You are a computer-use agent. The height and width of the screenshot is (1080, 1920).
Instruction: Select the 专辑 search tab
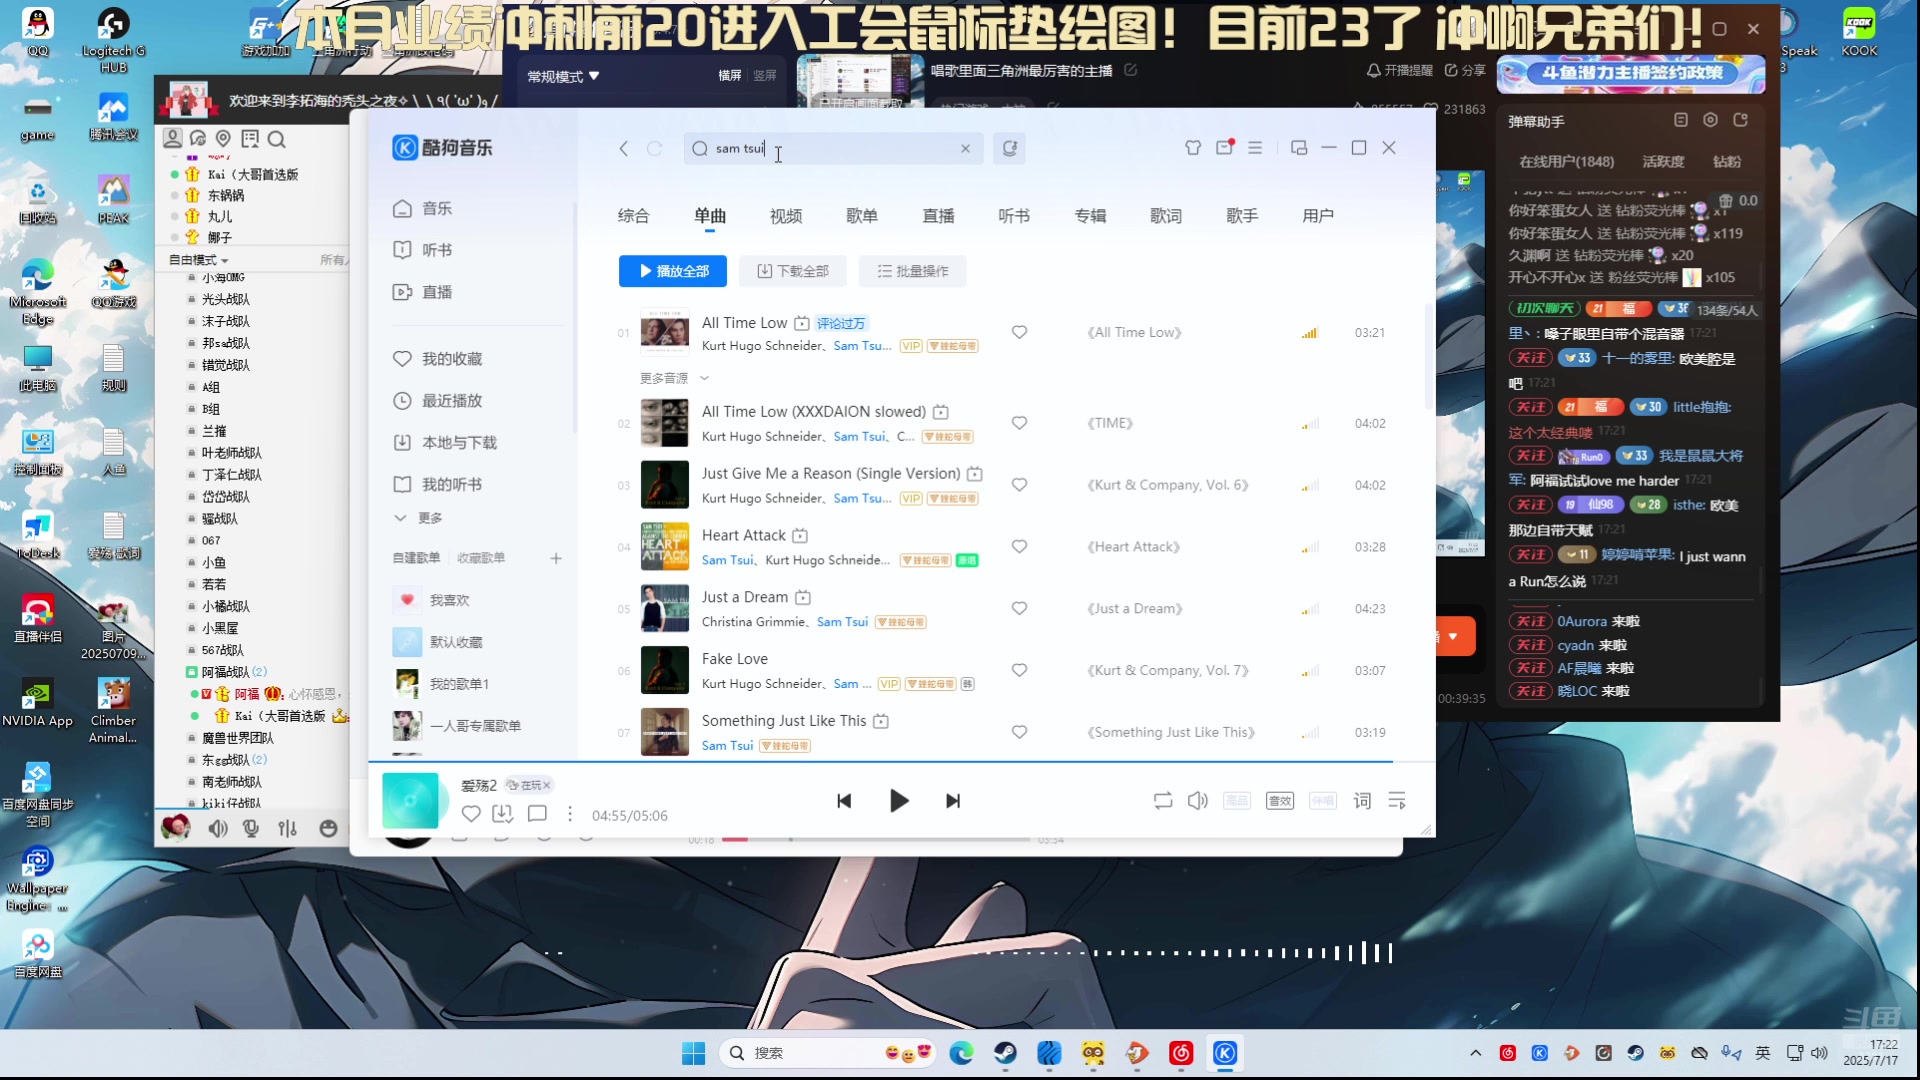click(x=1090, y=216)
